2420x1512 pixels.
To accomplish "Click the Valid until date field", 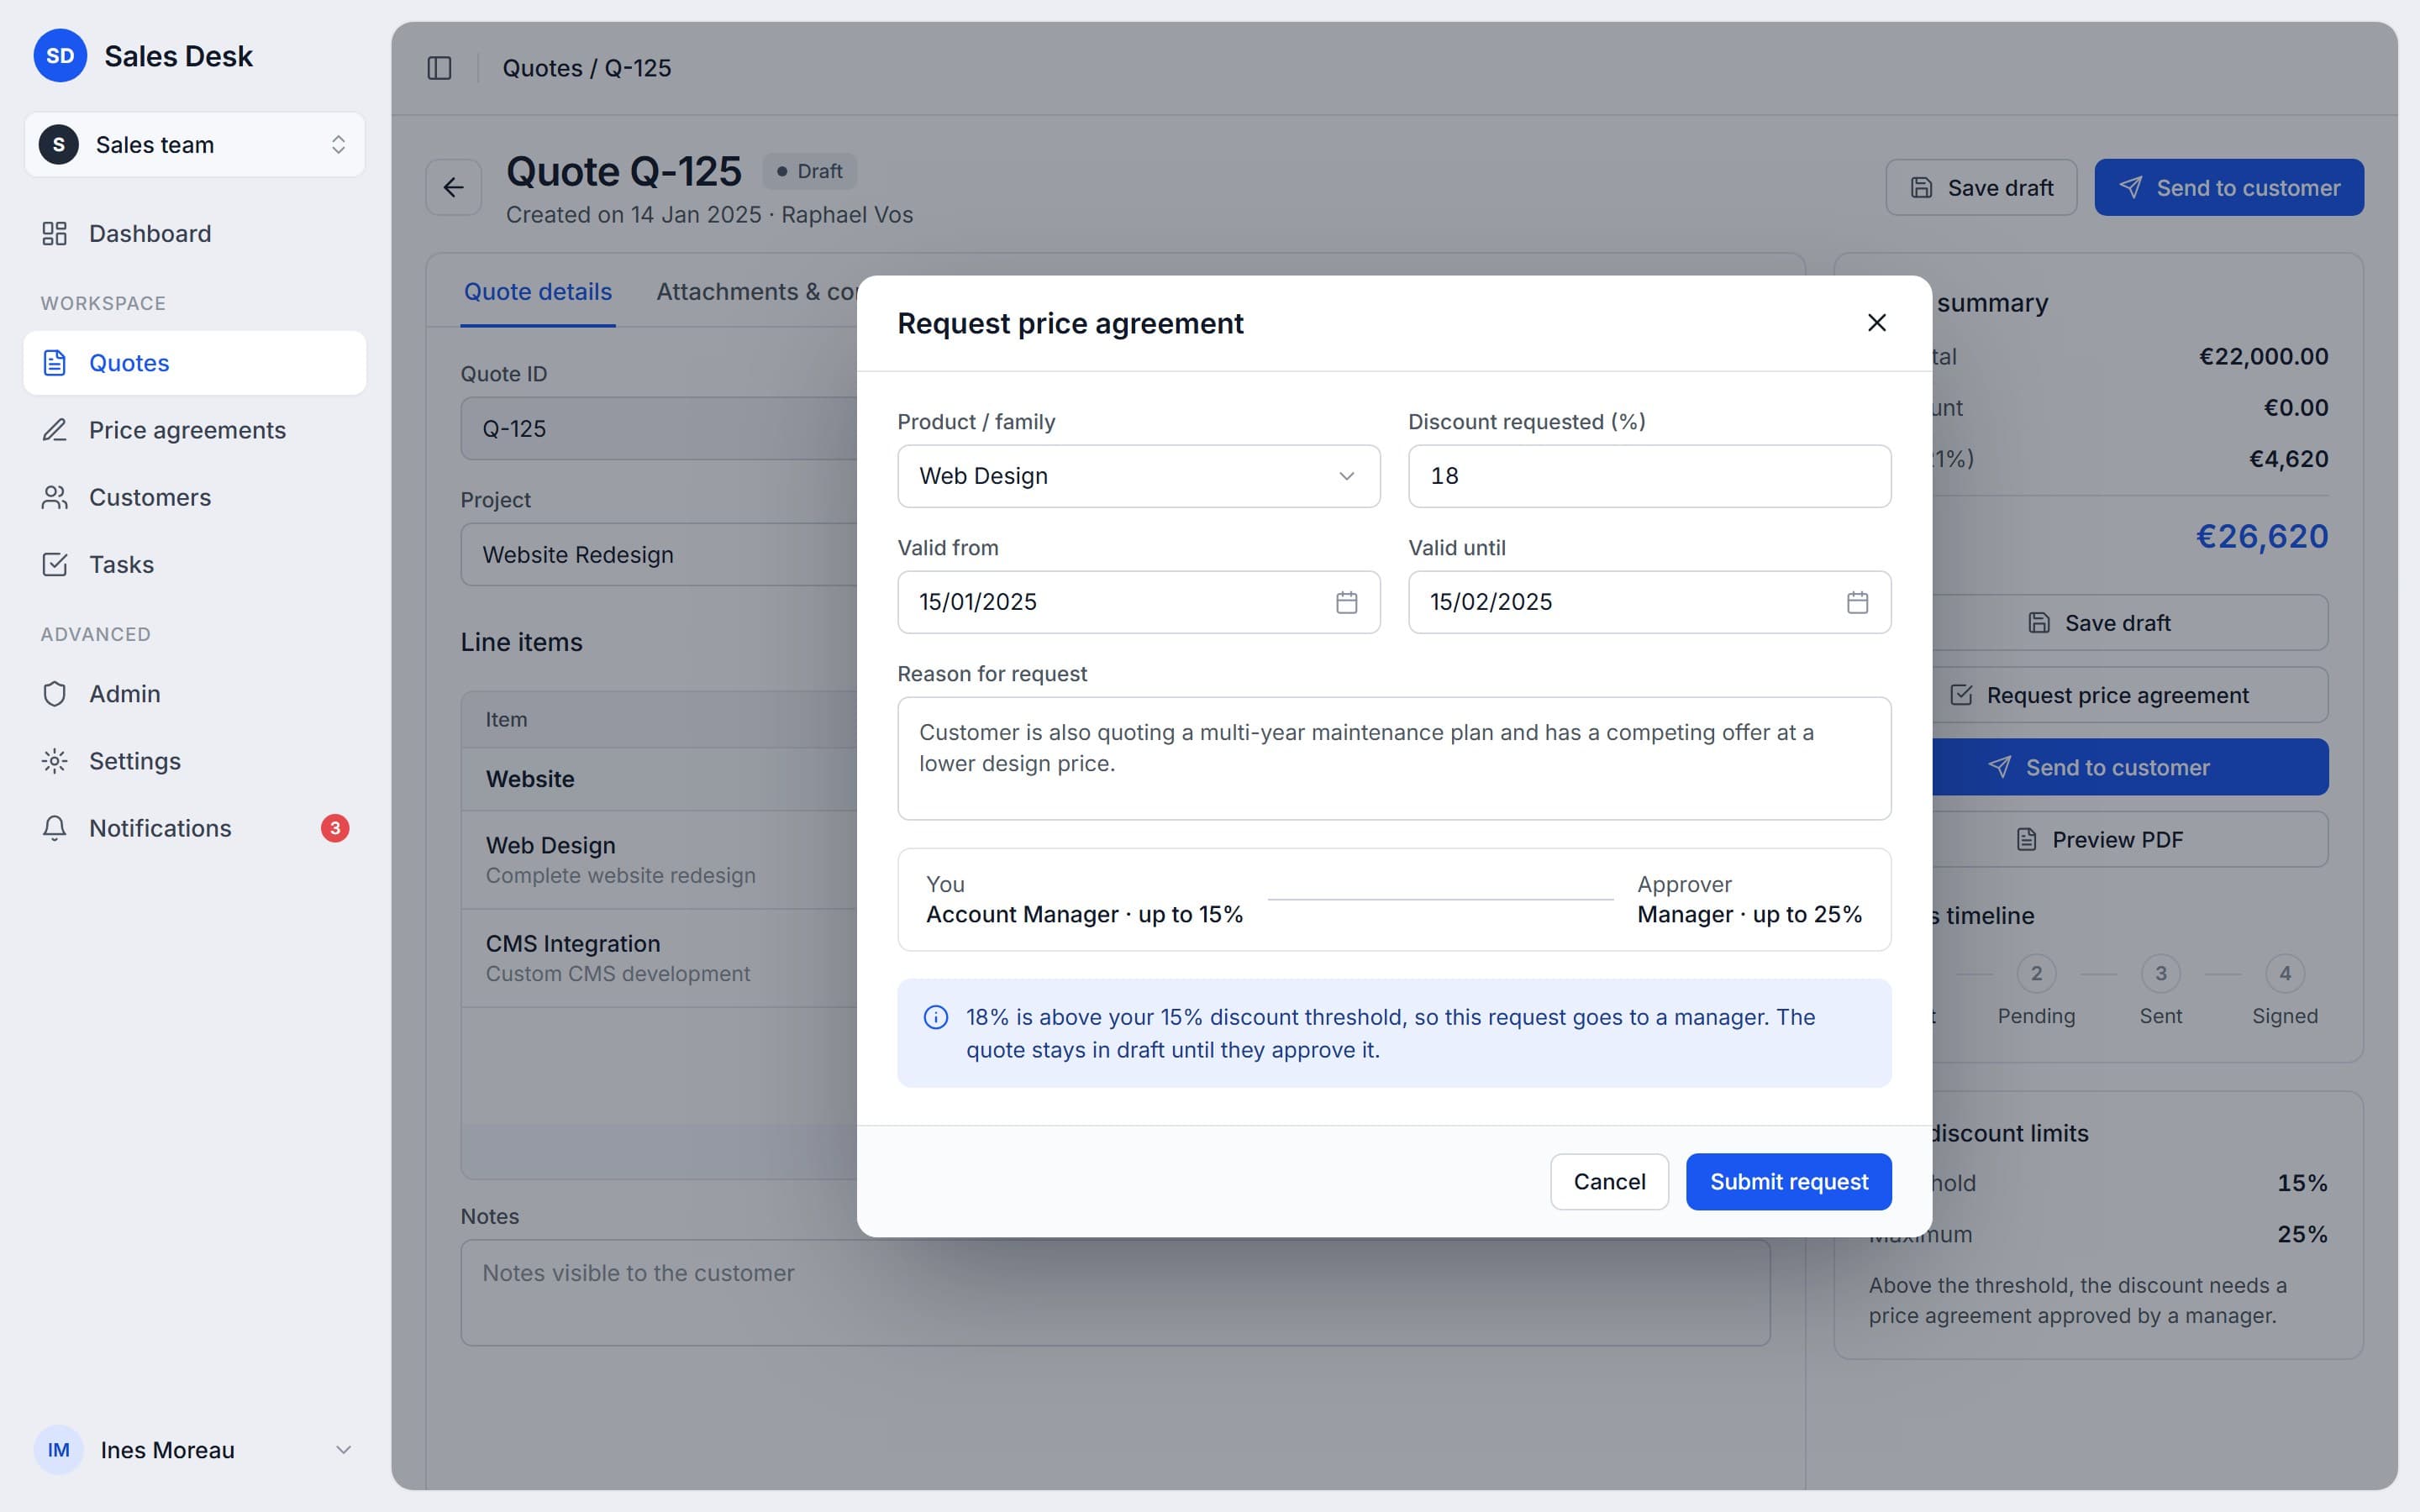I will click(1649, 602).
